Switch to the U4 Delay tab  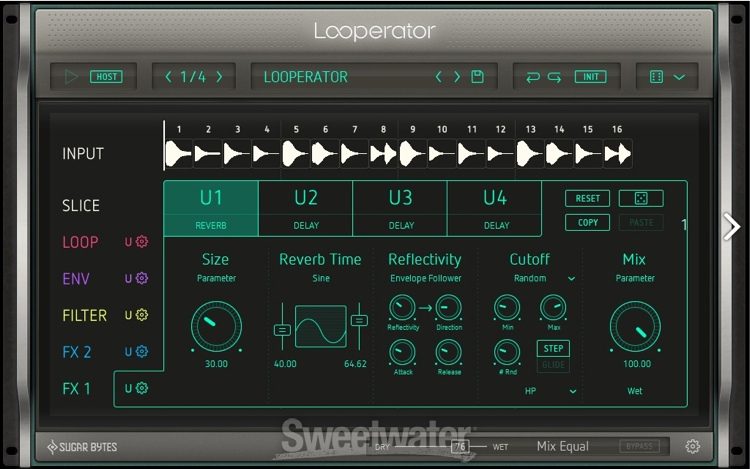point(495,208)
